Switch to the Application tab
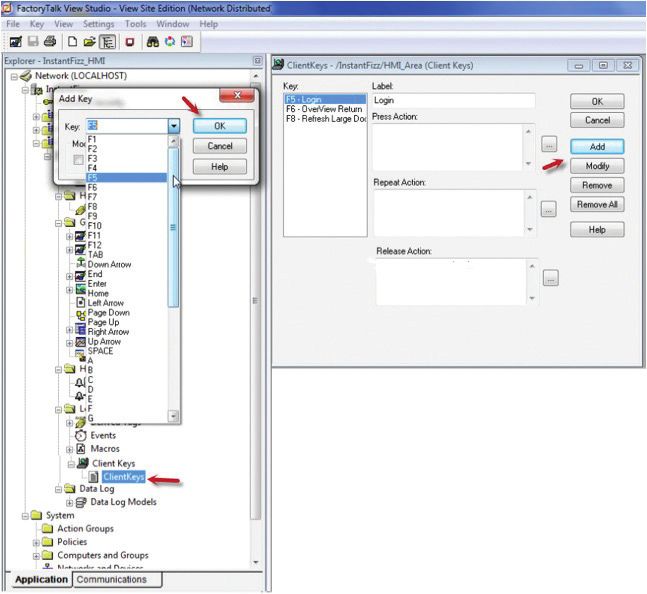This screenshot has width=647, height=594. click(x=41, y=580)
